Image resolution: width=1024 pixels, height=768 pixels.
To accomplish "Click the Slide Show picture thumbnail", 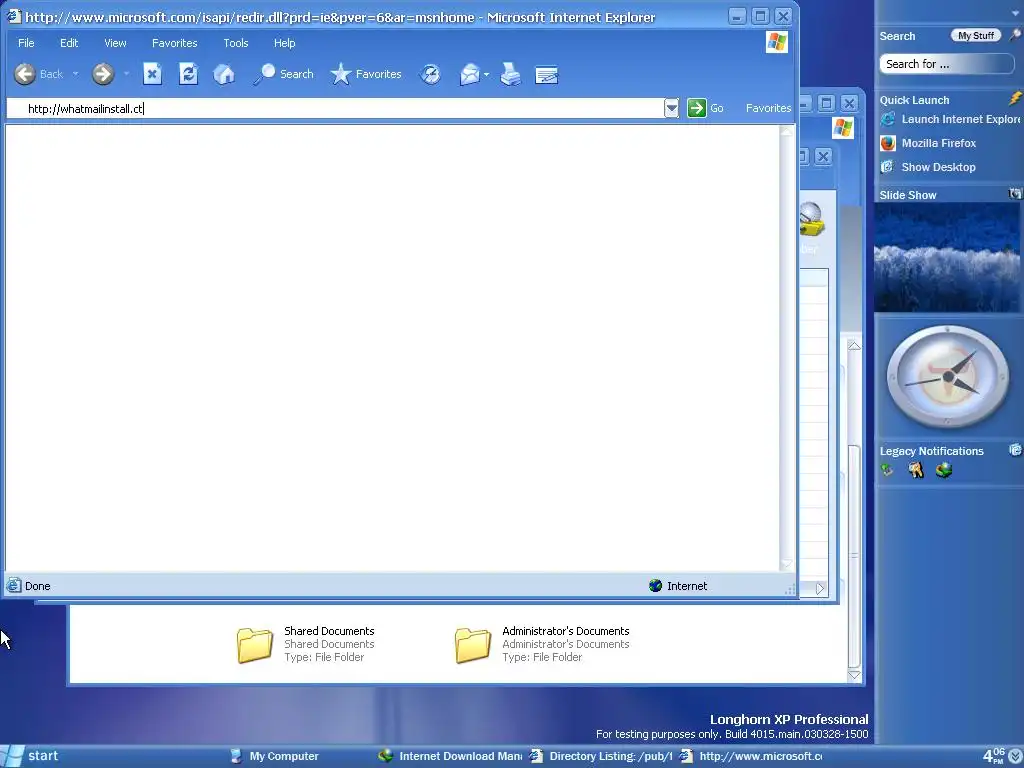I will tap(947, 257).
